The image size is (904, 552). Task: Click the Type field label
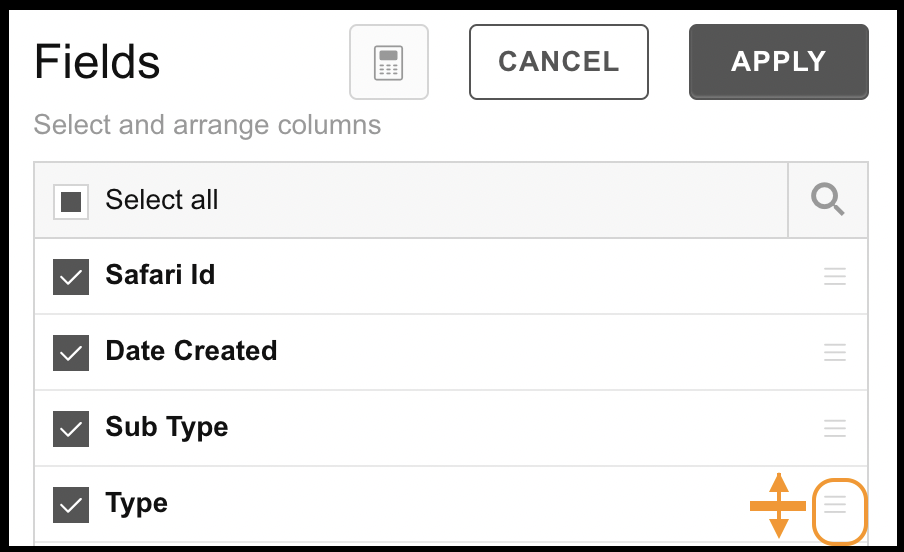coord(137,504)
